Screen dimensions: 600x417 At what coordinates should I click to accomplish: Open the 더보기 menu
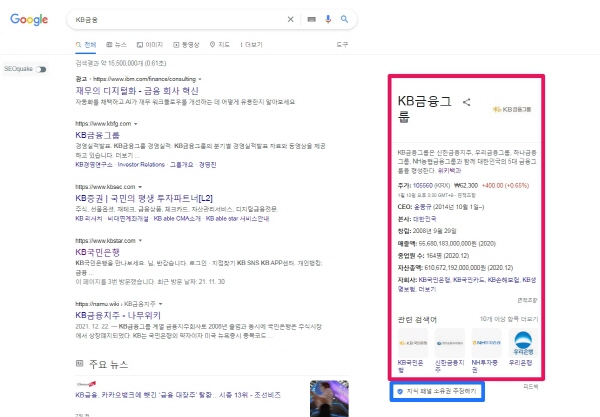coord(251,45)
